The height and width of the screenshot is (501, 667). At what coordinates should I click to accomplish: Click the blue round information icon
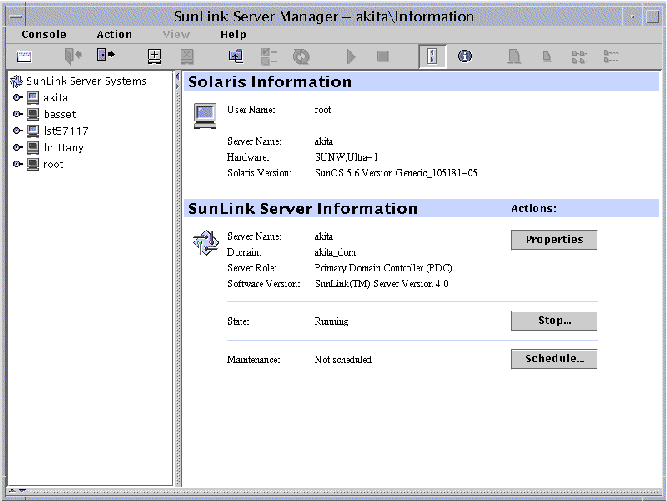click(x=465, y=56)
